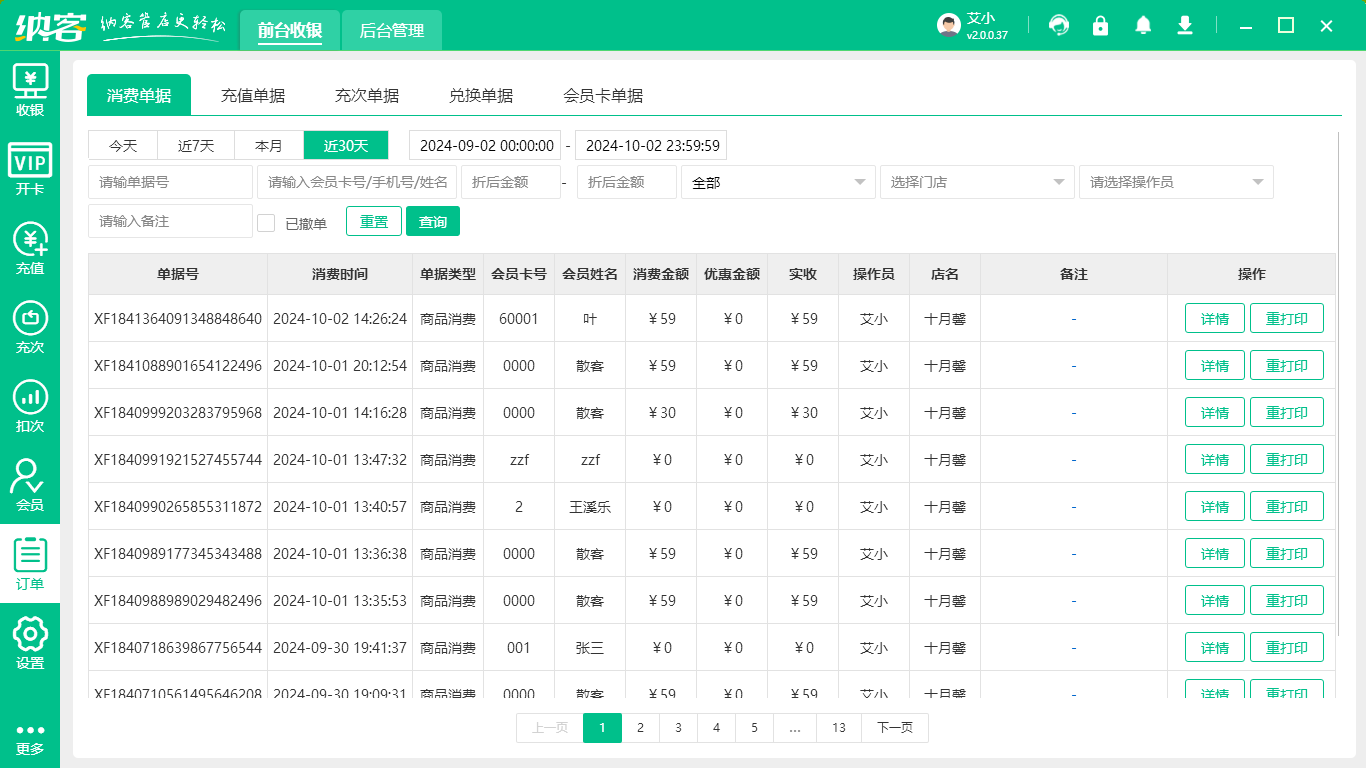Open 详情 for zzf member order
Image resolution: width=1366 pixels, height=768 pixels.
(1215, 460)
